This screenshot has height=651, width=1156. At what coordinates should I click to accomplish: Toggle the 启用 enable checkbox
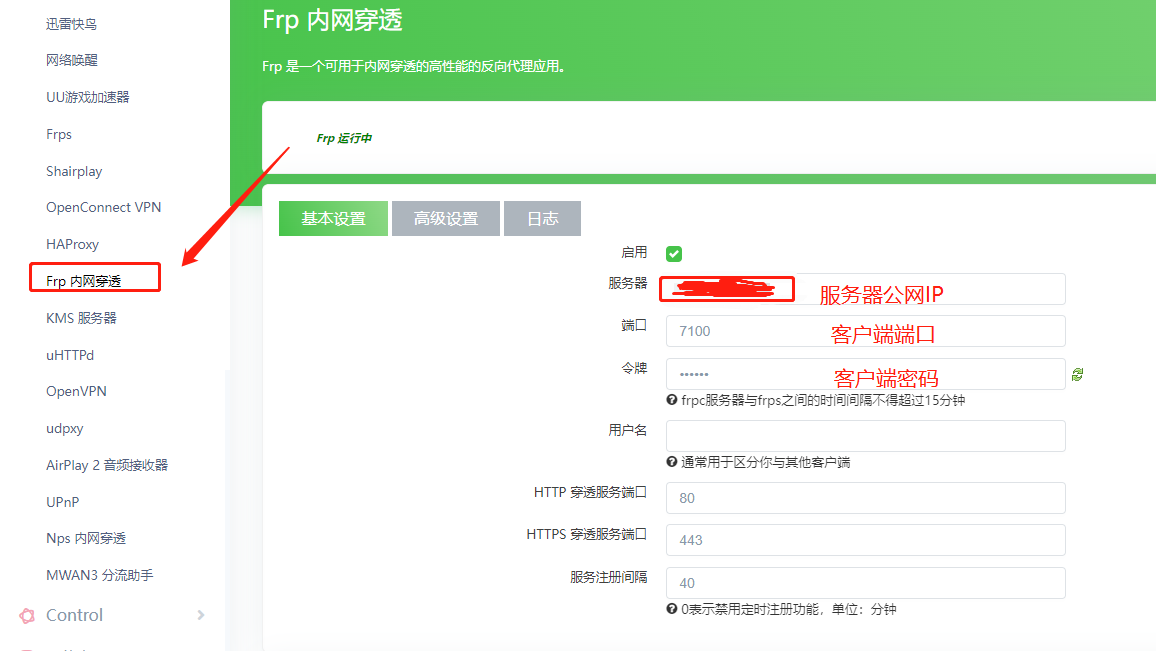[x=674, y=254]
